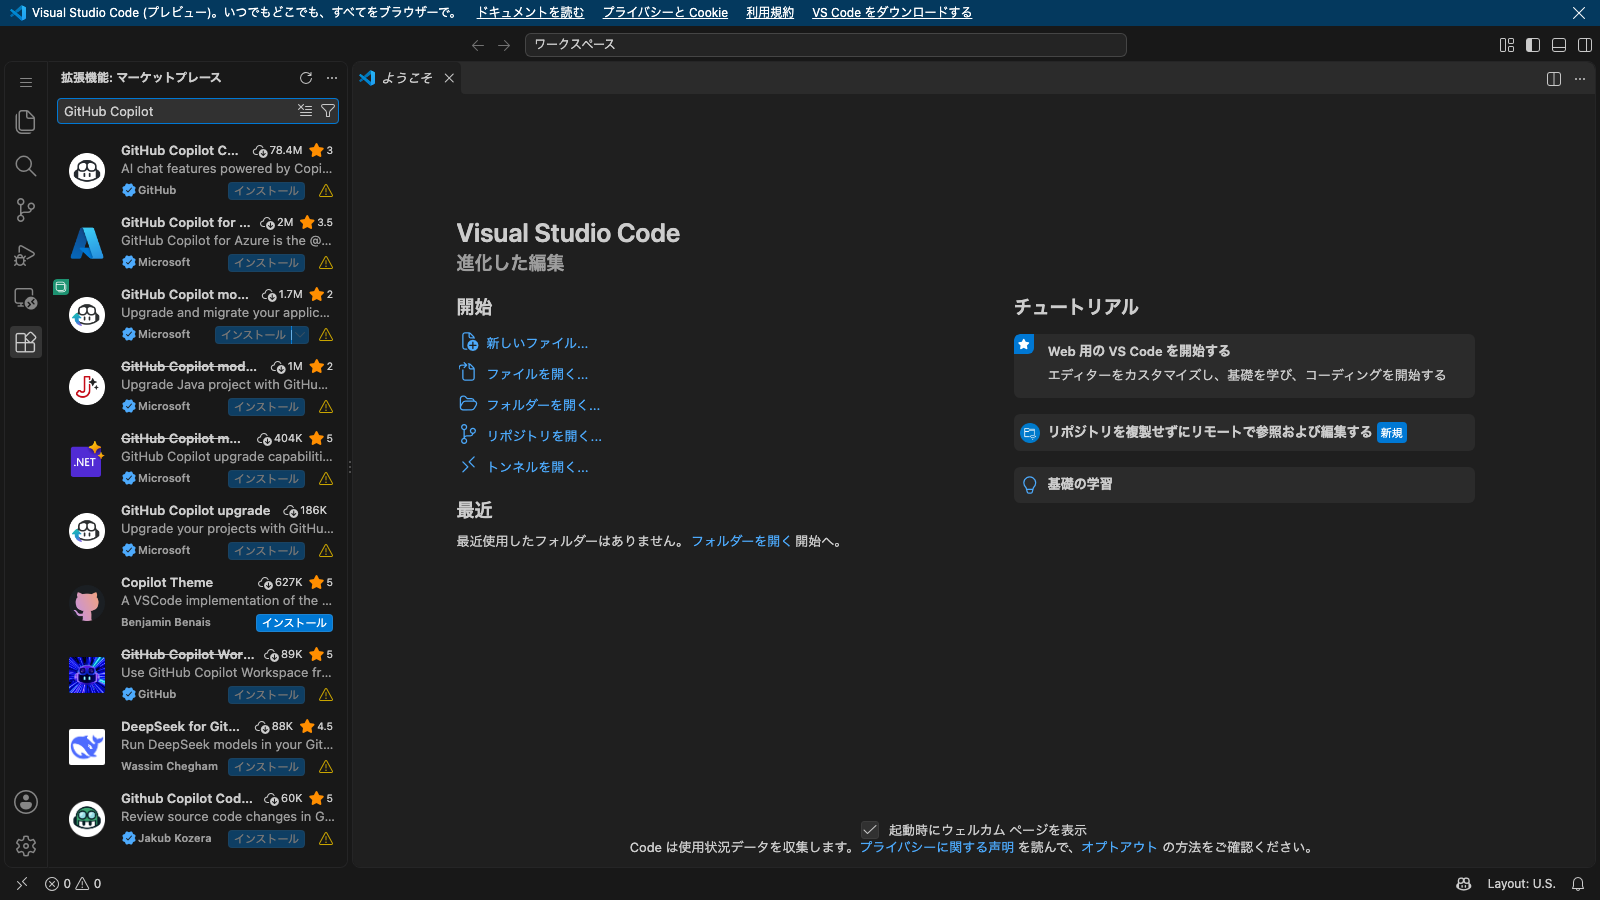Open the notifications bell in status bar
The height and width of the screenshot is (900, 1600).
click(1578, 884)
